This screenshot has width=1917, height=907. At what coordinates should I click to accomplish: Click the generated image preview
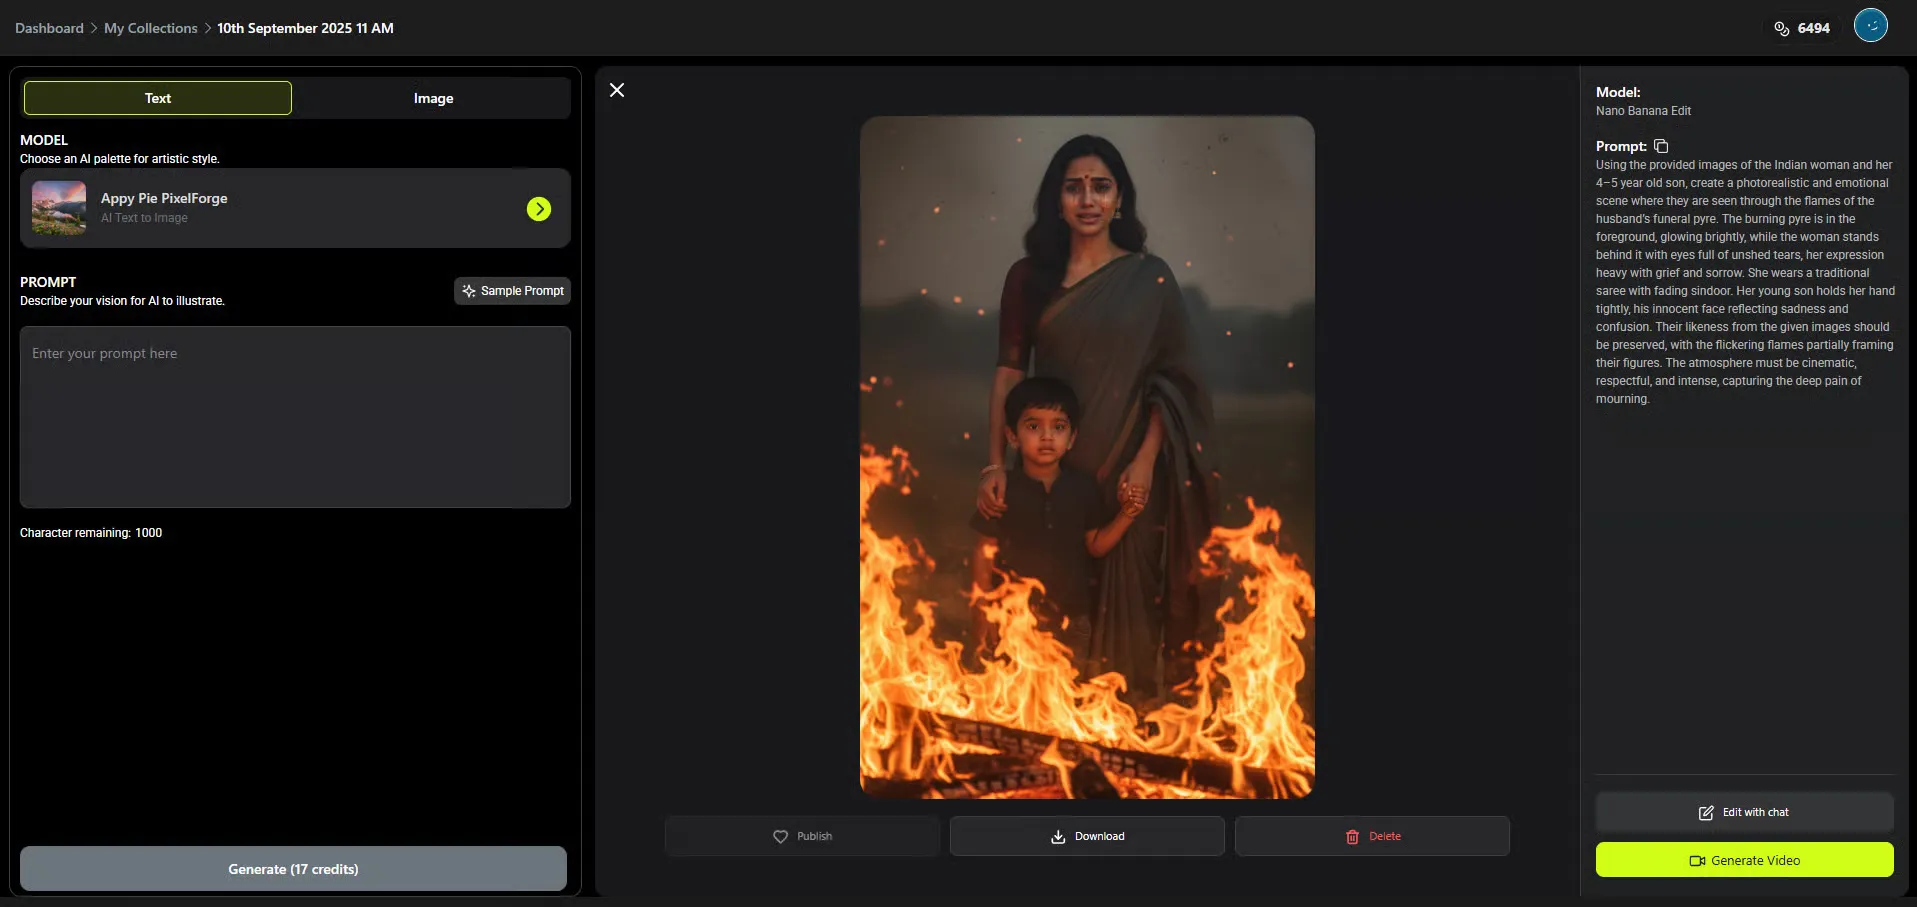(x=1087, y=457)
